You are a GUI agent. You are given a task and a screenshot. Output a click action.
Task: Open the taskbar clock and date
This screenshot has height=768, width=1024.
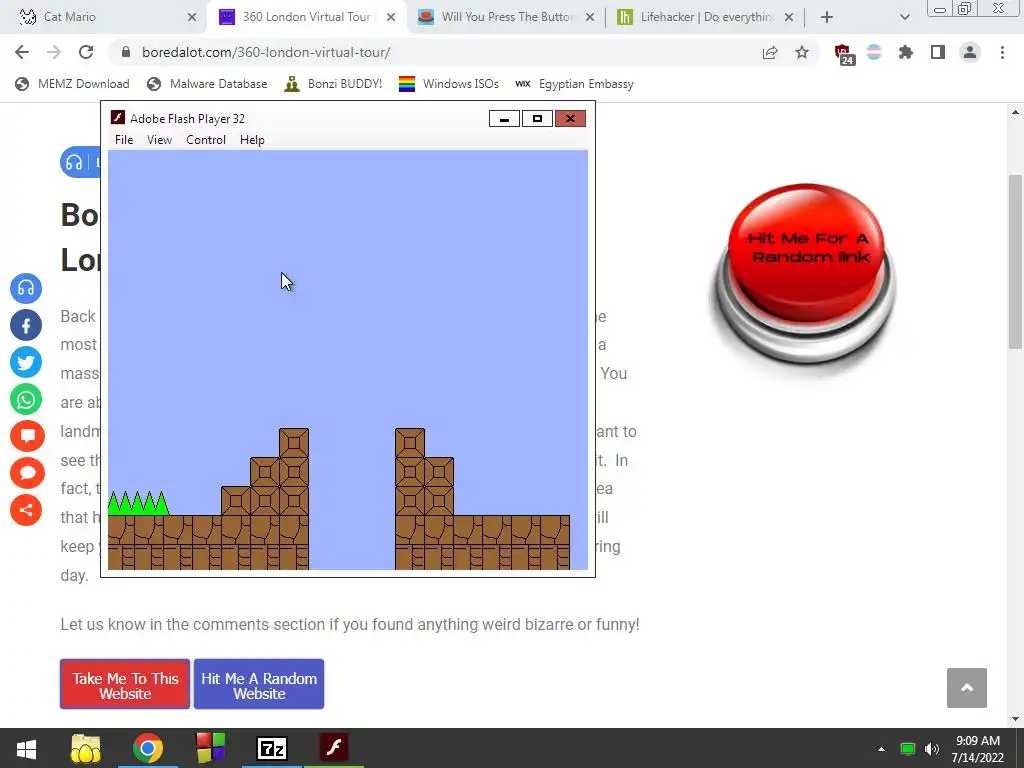point(978,749)
